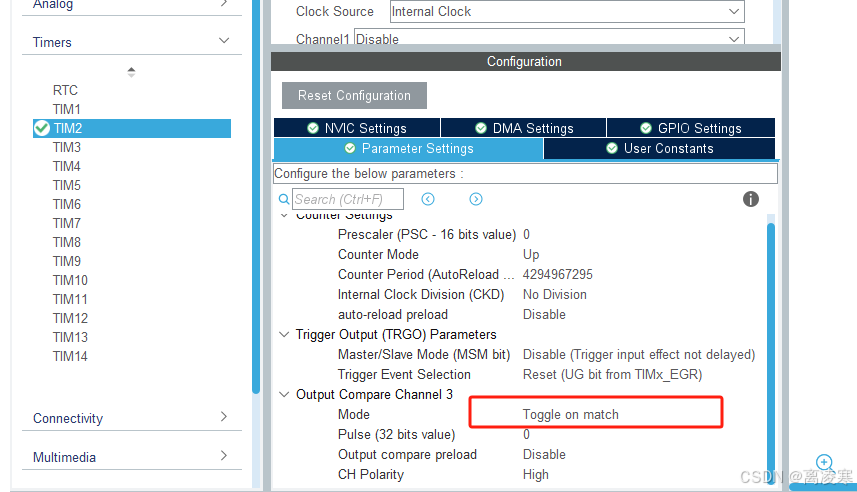The height and width of the screenshot is (492, 857).
Task: Select TIM7 in the timers list
Action: (x=67, y=224)
